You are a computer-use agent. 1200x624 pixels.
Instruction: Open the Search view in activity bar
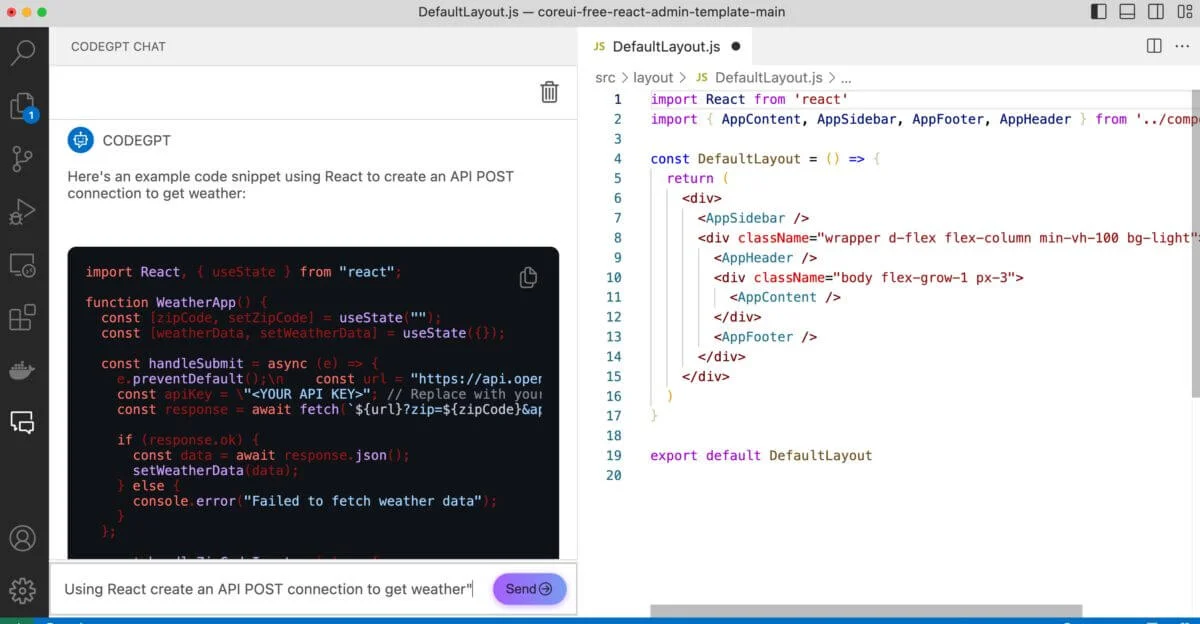point(23,52)
